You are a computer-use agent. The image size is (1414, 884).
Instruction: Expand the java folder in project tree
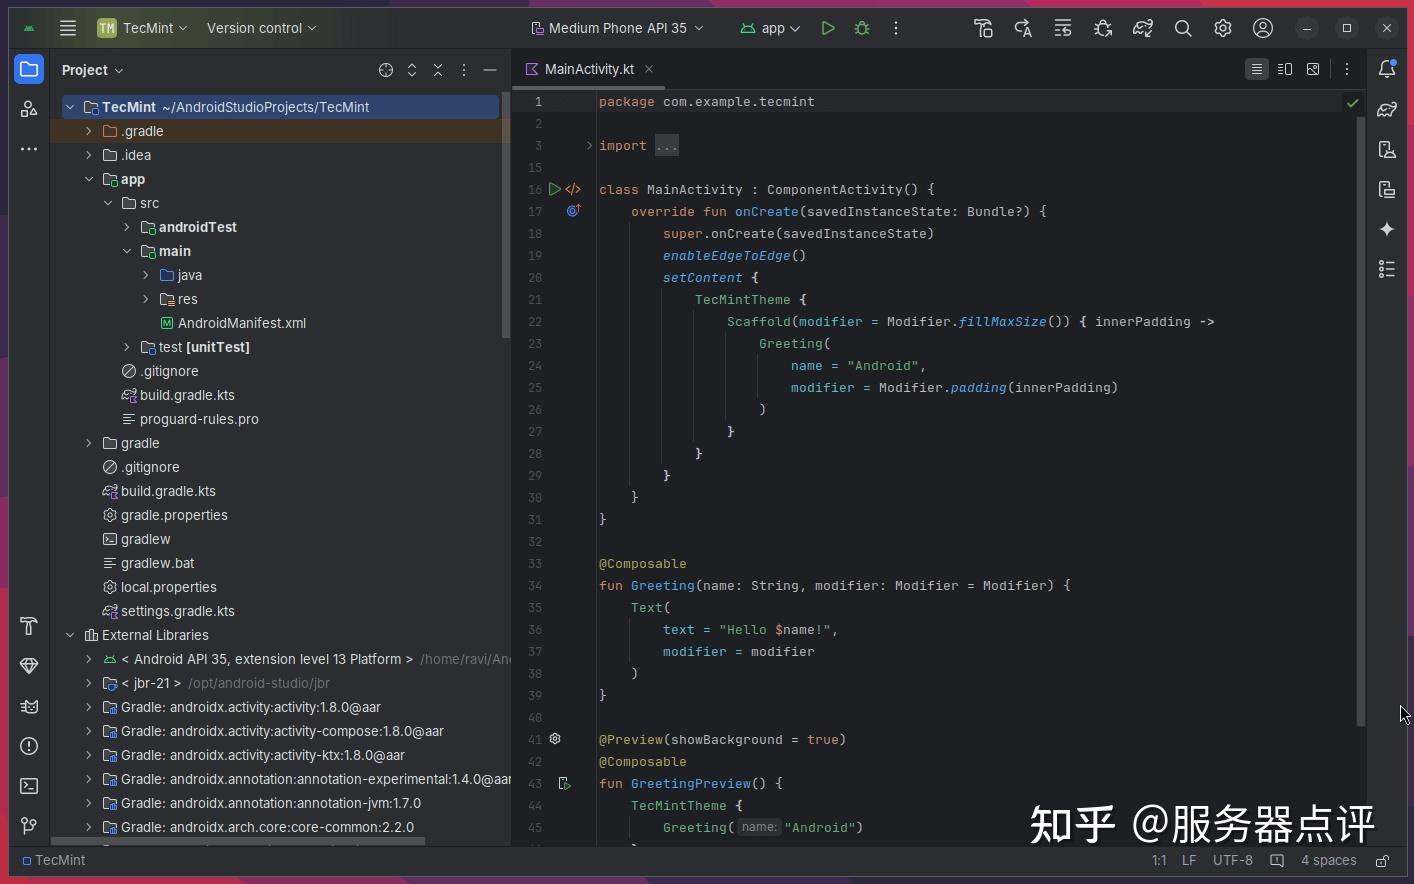pyautogui.click(x=146, y=275)
